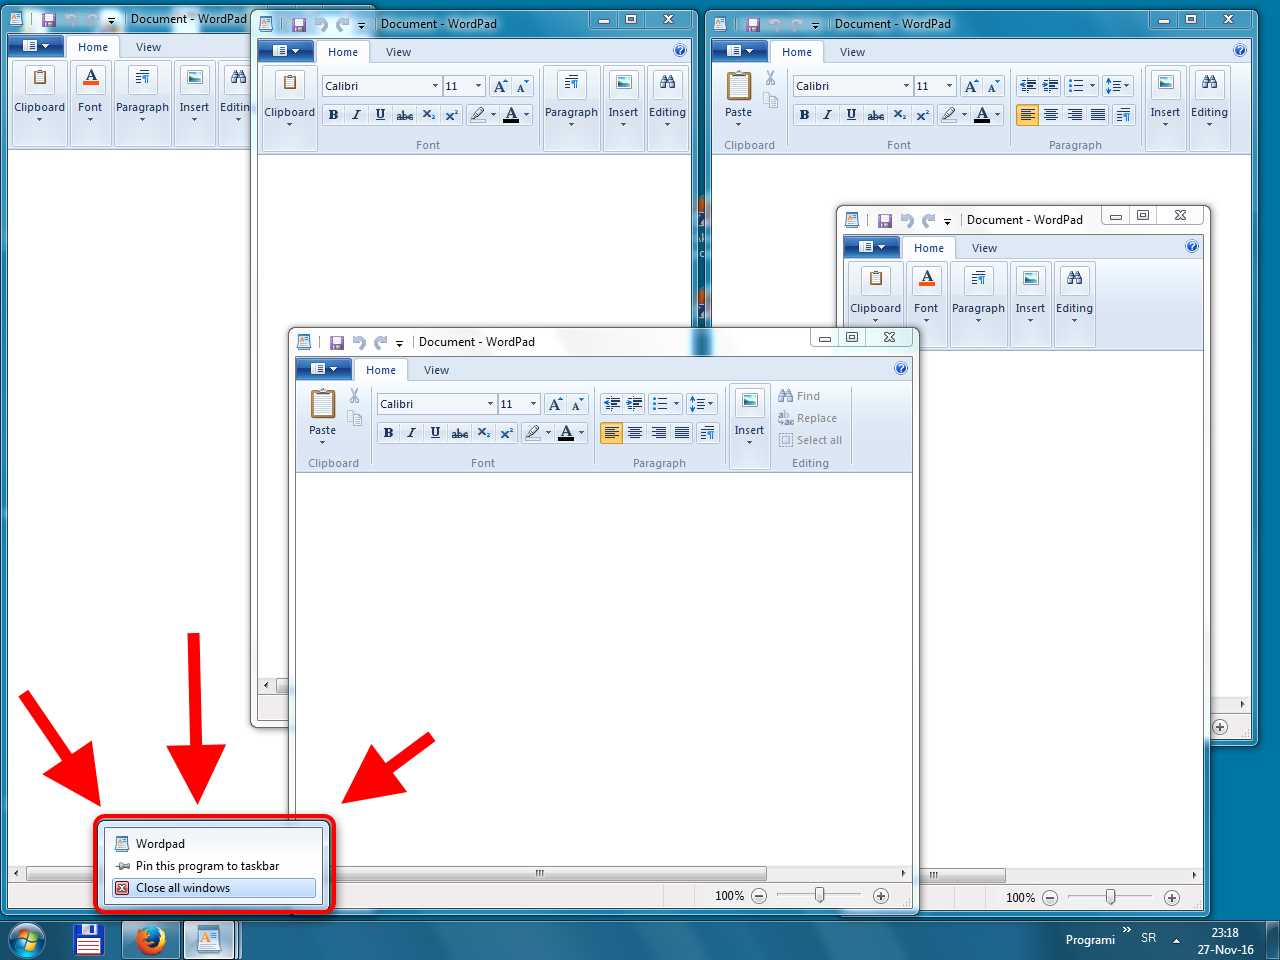Grow font size in the top-right window
This screenshot has height=960, width=1280.
click(x=971, y=86)
